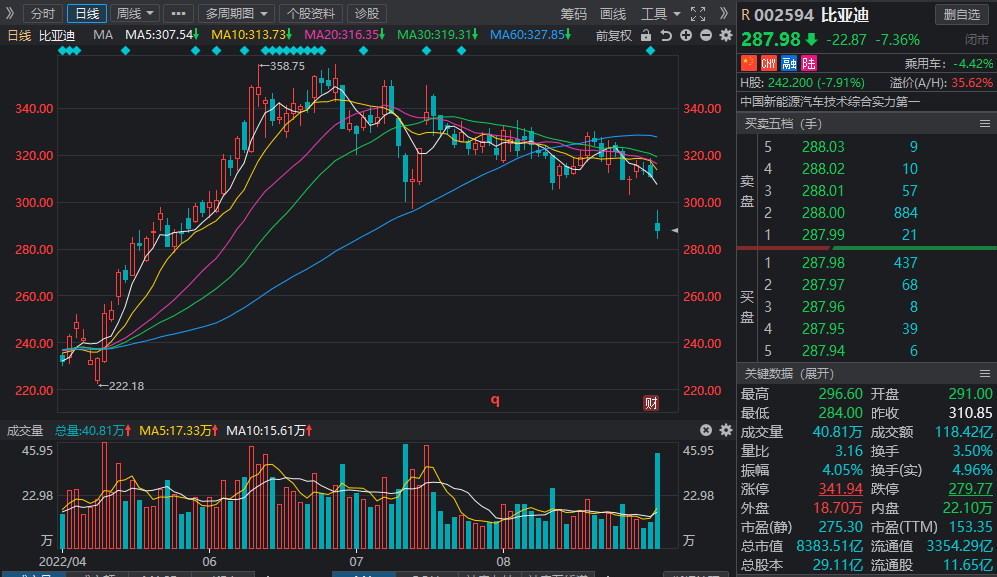Click the 溢价(A/H) premium value

click(972, 83)
